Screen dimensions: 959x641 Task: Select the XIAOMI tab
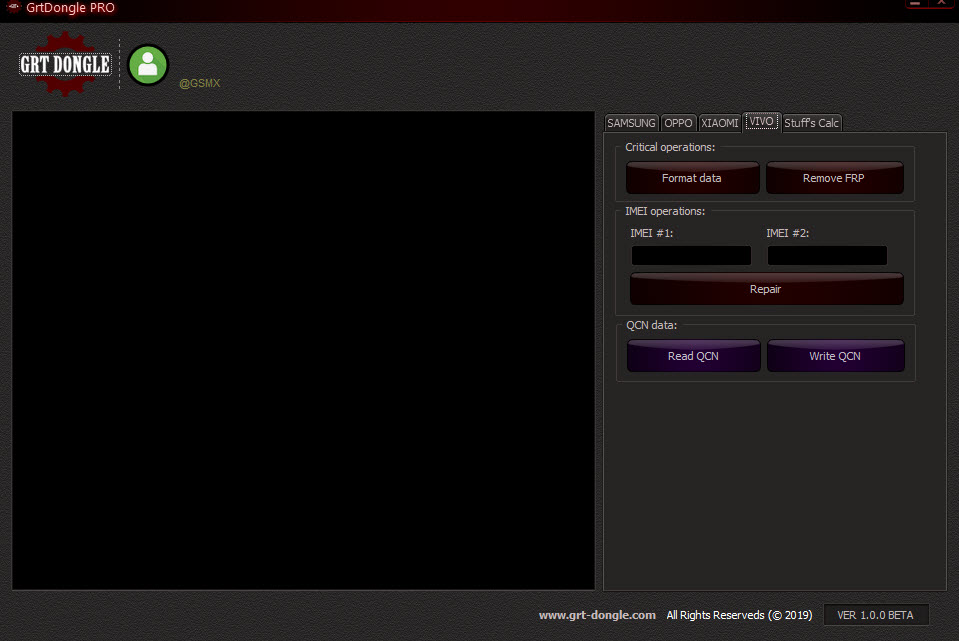tap(720, 123)
